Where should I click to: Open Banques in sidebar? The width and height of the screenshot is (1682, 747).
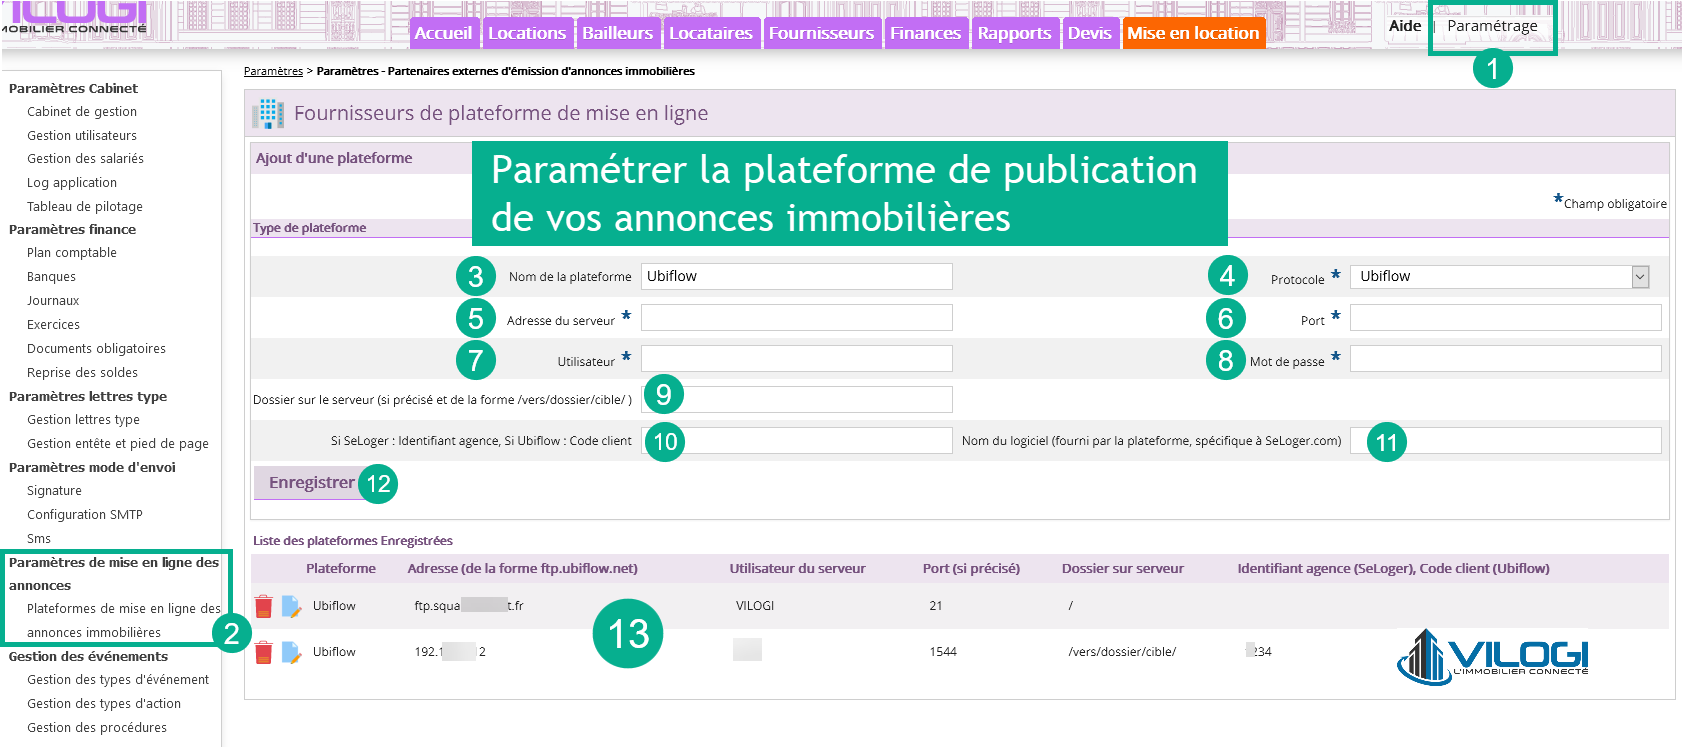point(51,277)
